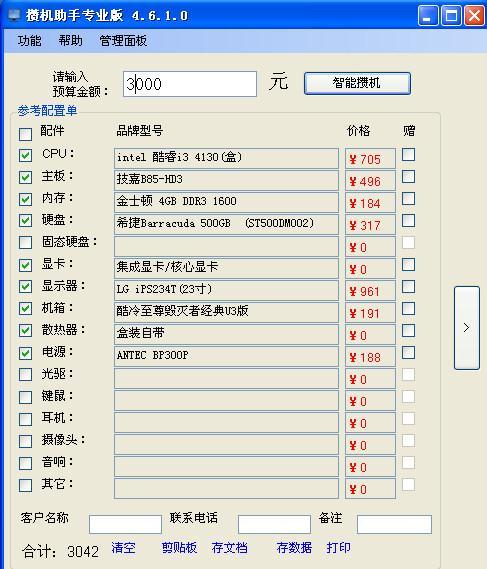Check the 赠 gift box for 主板 row
487x569 pixels.
[408, 177]
